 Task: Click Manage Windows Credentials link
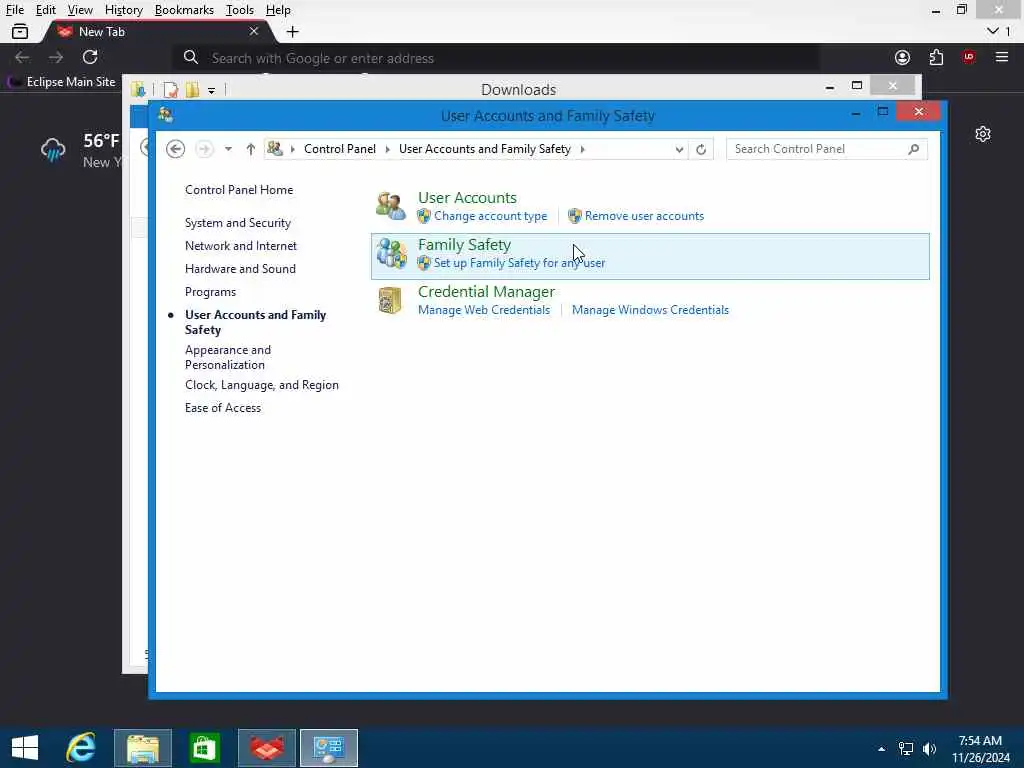pos(650,310)
